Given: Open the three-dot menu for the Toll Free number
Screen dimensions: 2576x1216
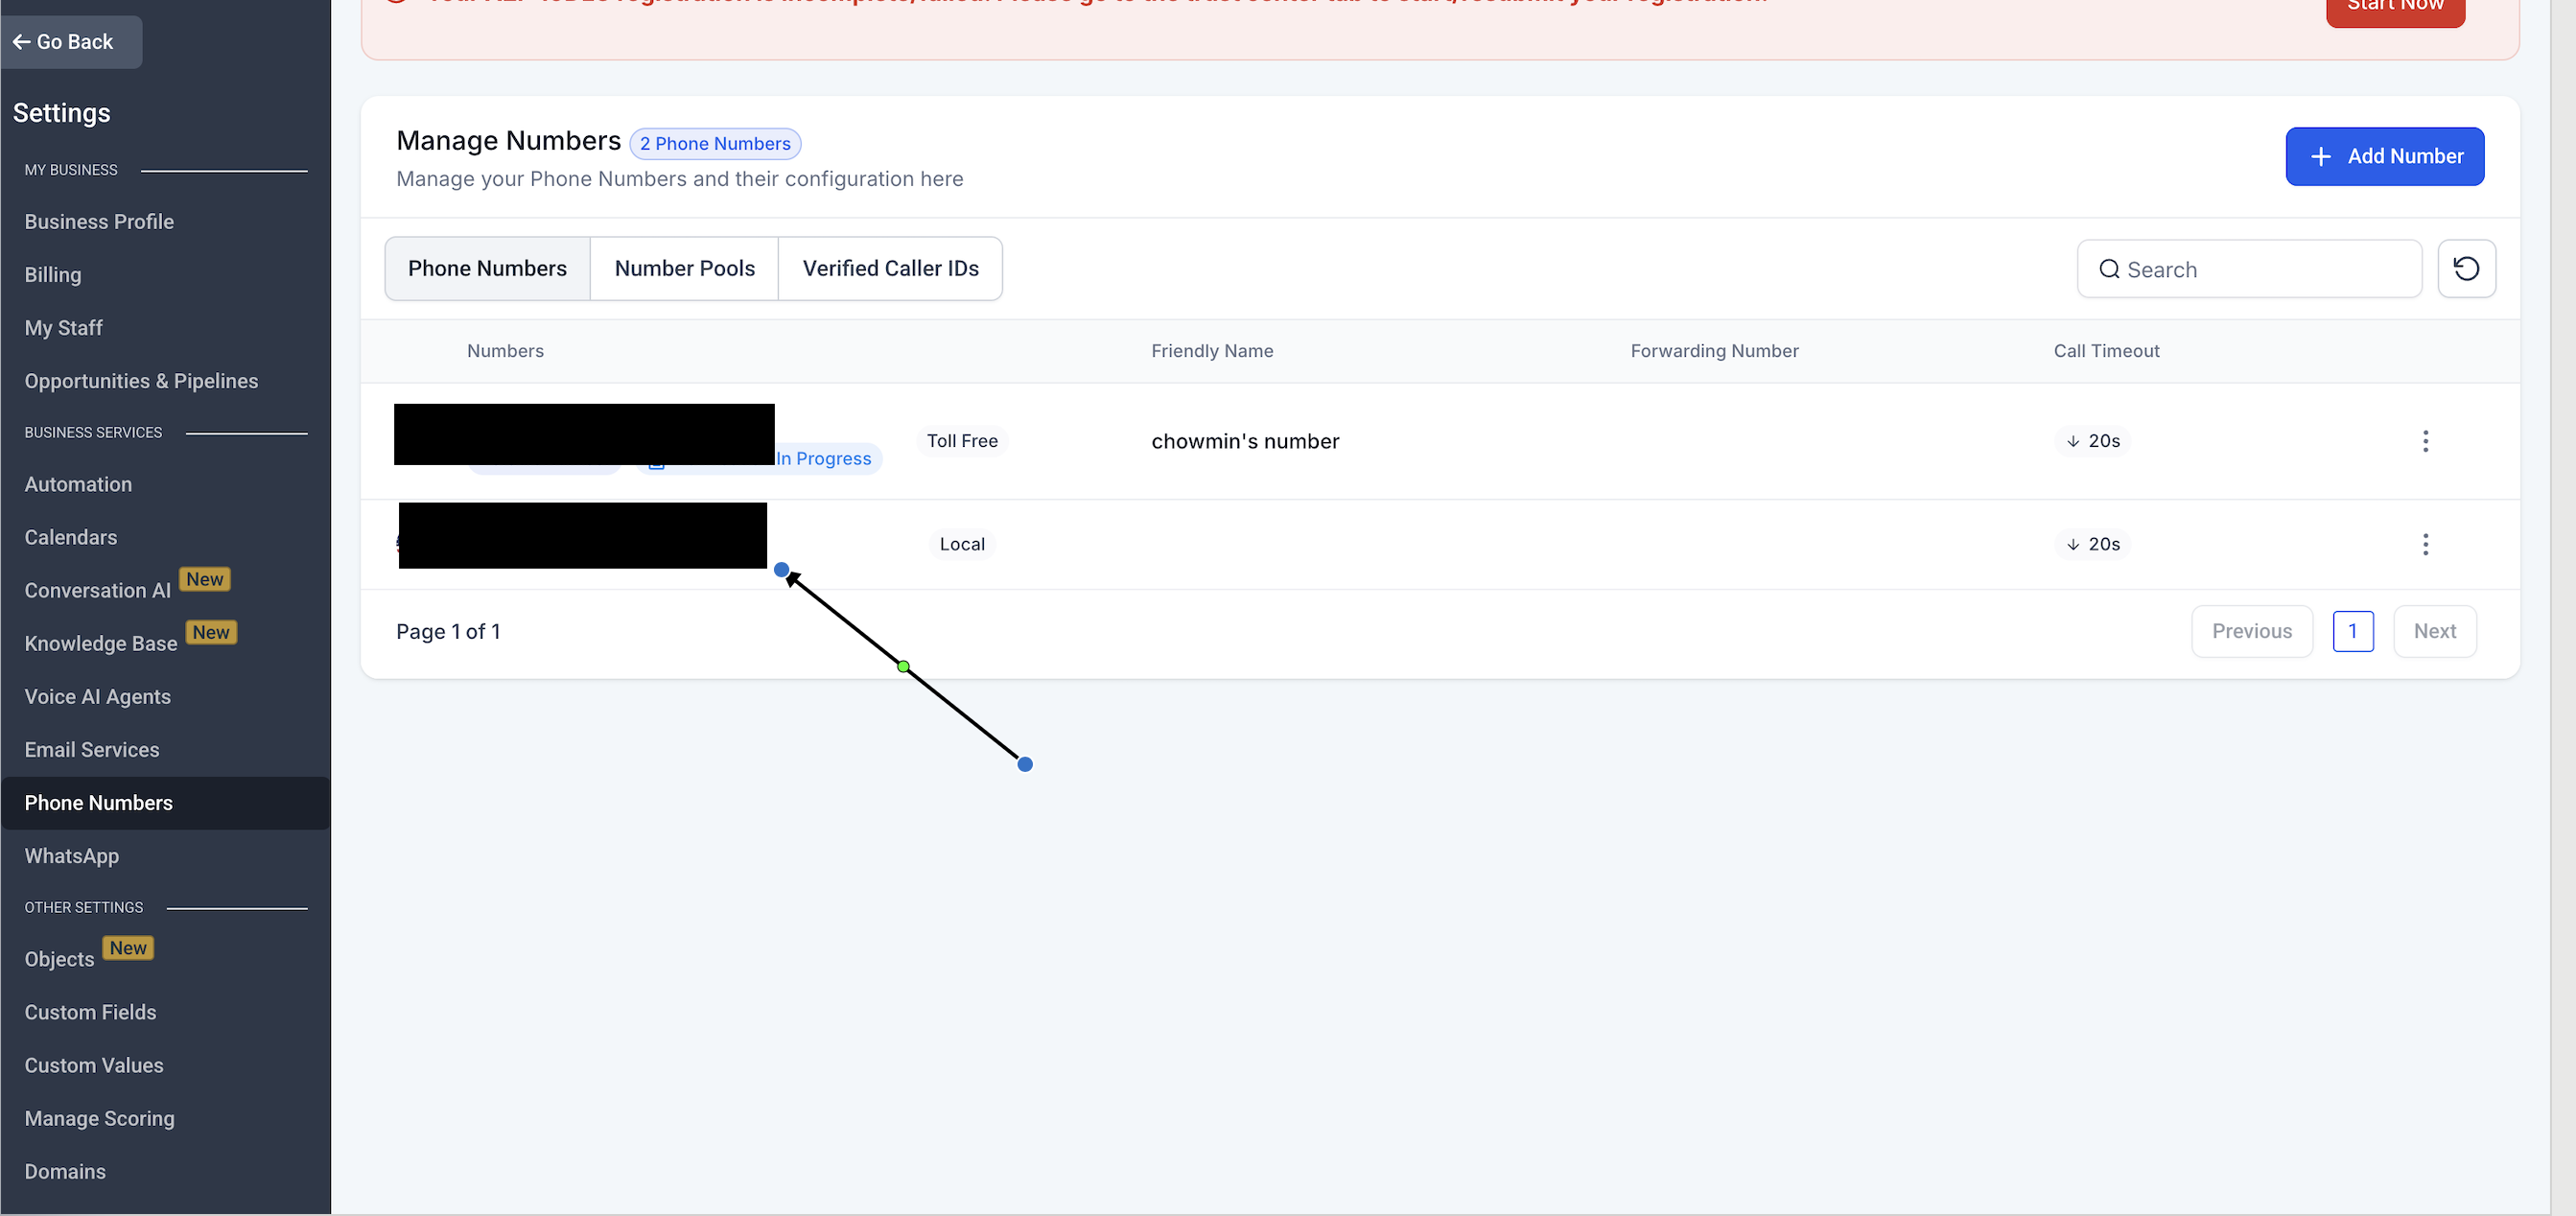Looking at the screenshot, I should click(x=2425, y=441).
